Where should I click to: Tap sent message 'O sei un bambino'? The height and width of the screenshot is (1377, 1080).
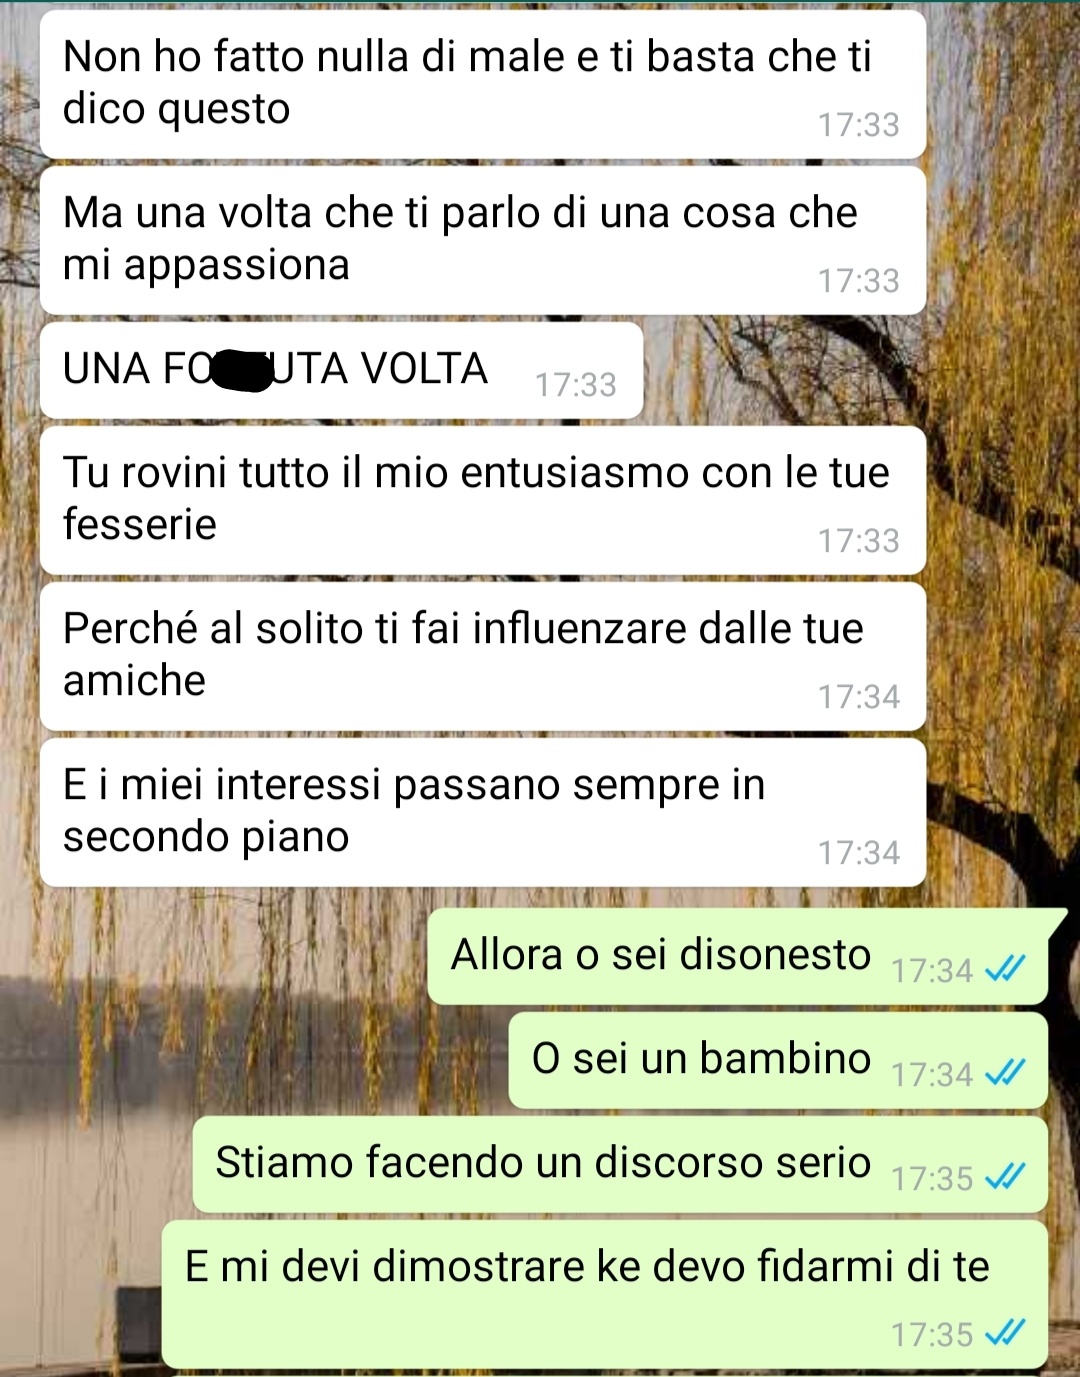(778, 1060)
